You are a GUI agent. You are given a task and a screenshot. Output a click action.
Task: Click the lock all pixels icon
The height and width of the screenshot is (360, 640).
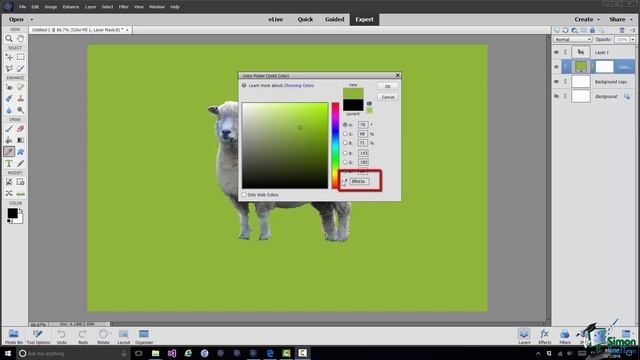pos(593,30)
